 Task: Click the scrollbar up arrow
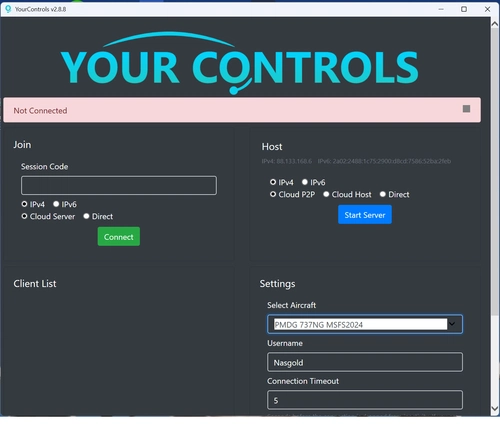click(x=495, y=24)
